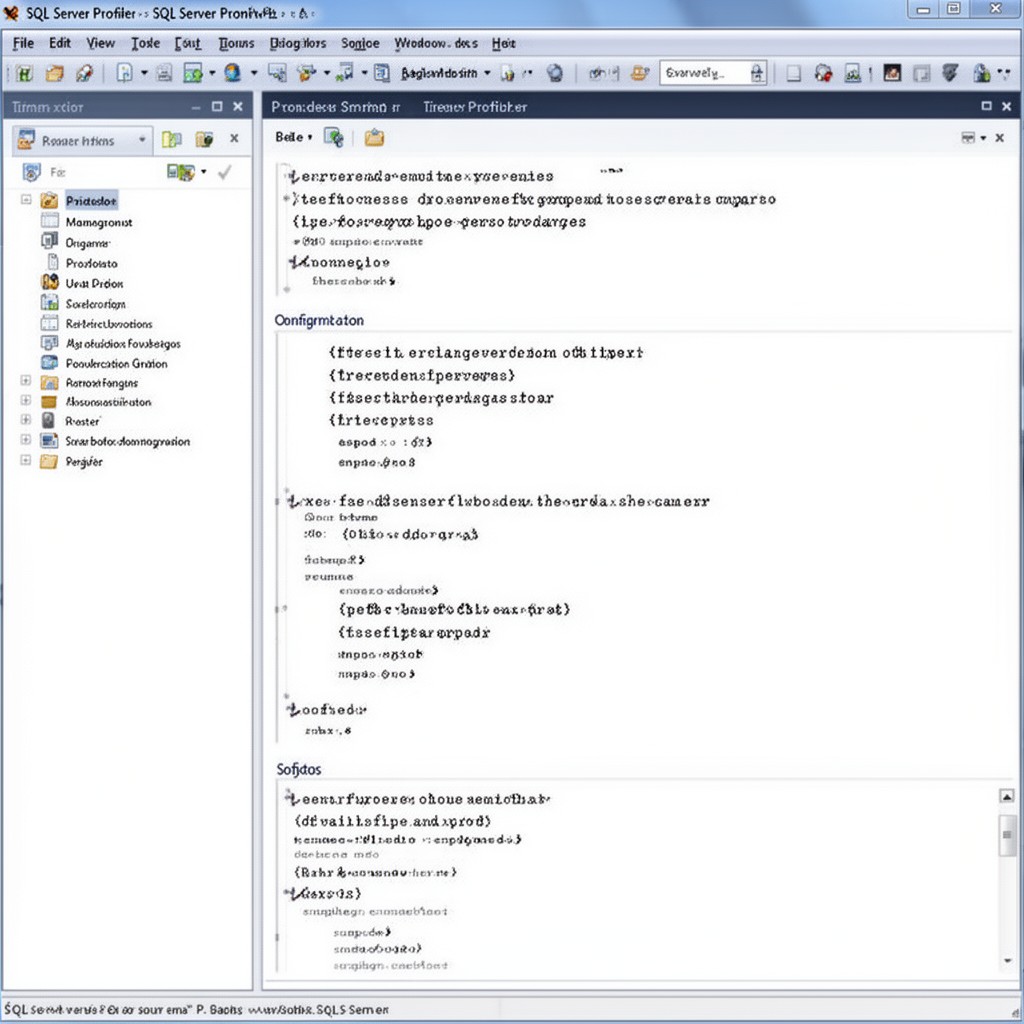Expand the Rarroat Fongtns tree node
Viewport: 1024px width, 1024px height.
point(25,380)
